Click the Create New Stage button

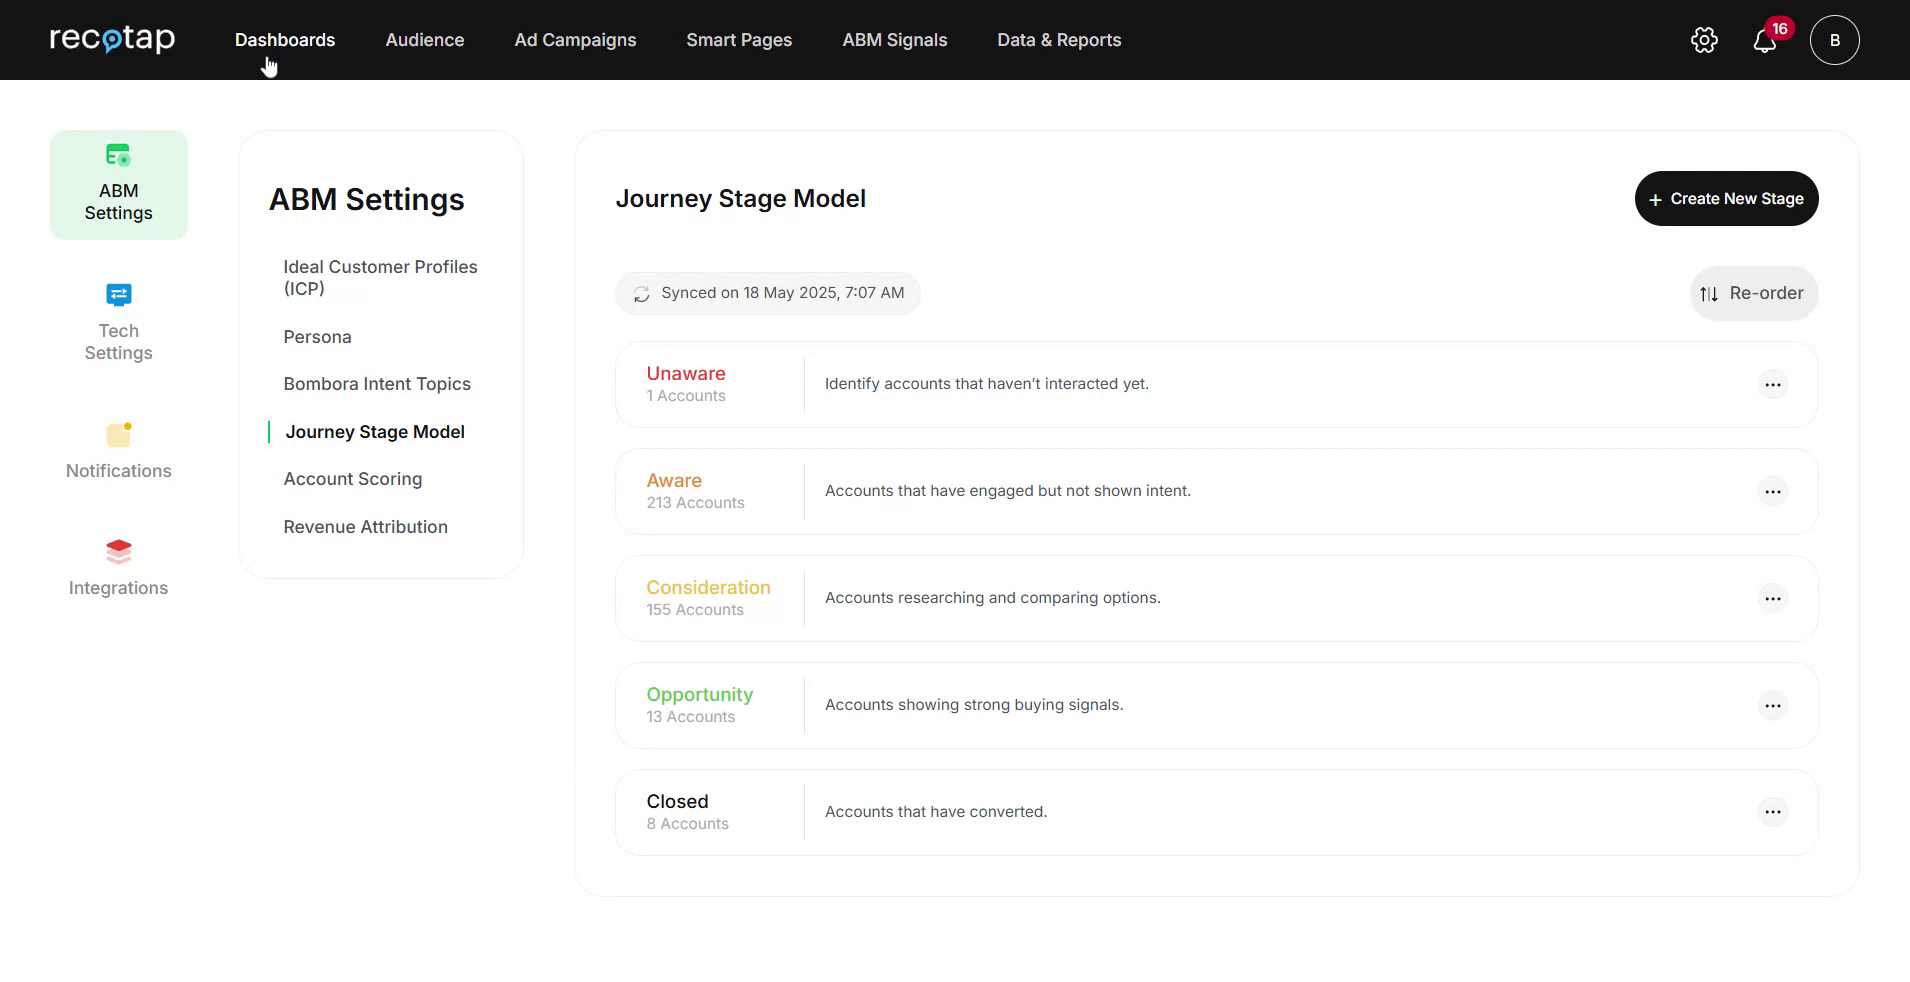[x=1726, y=199]
